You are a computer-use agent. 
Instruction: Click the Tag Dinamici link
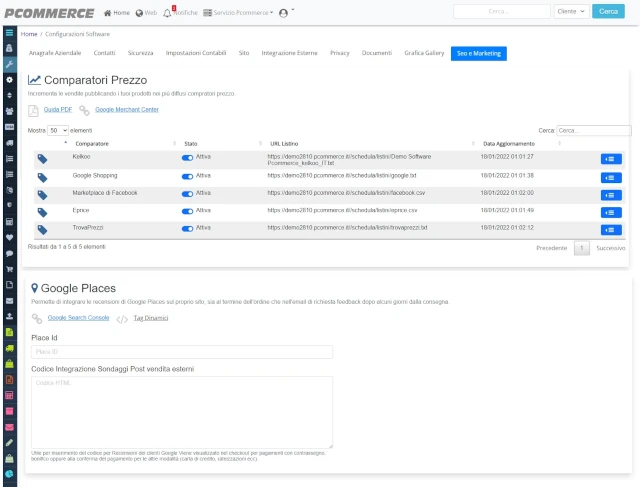(x=151, y=318)
